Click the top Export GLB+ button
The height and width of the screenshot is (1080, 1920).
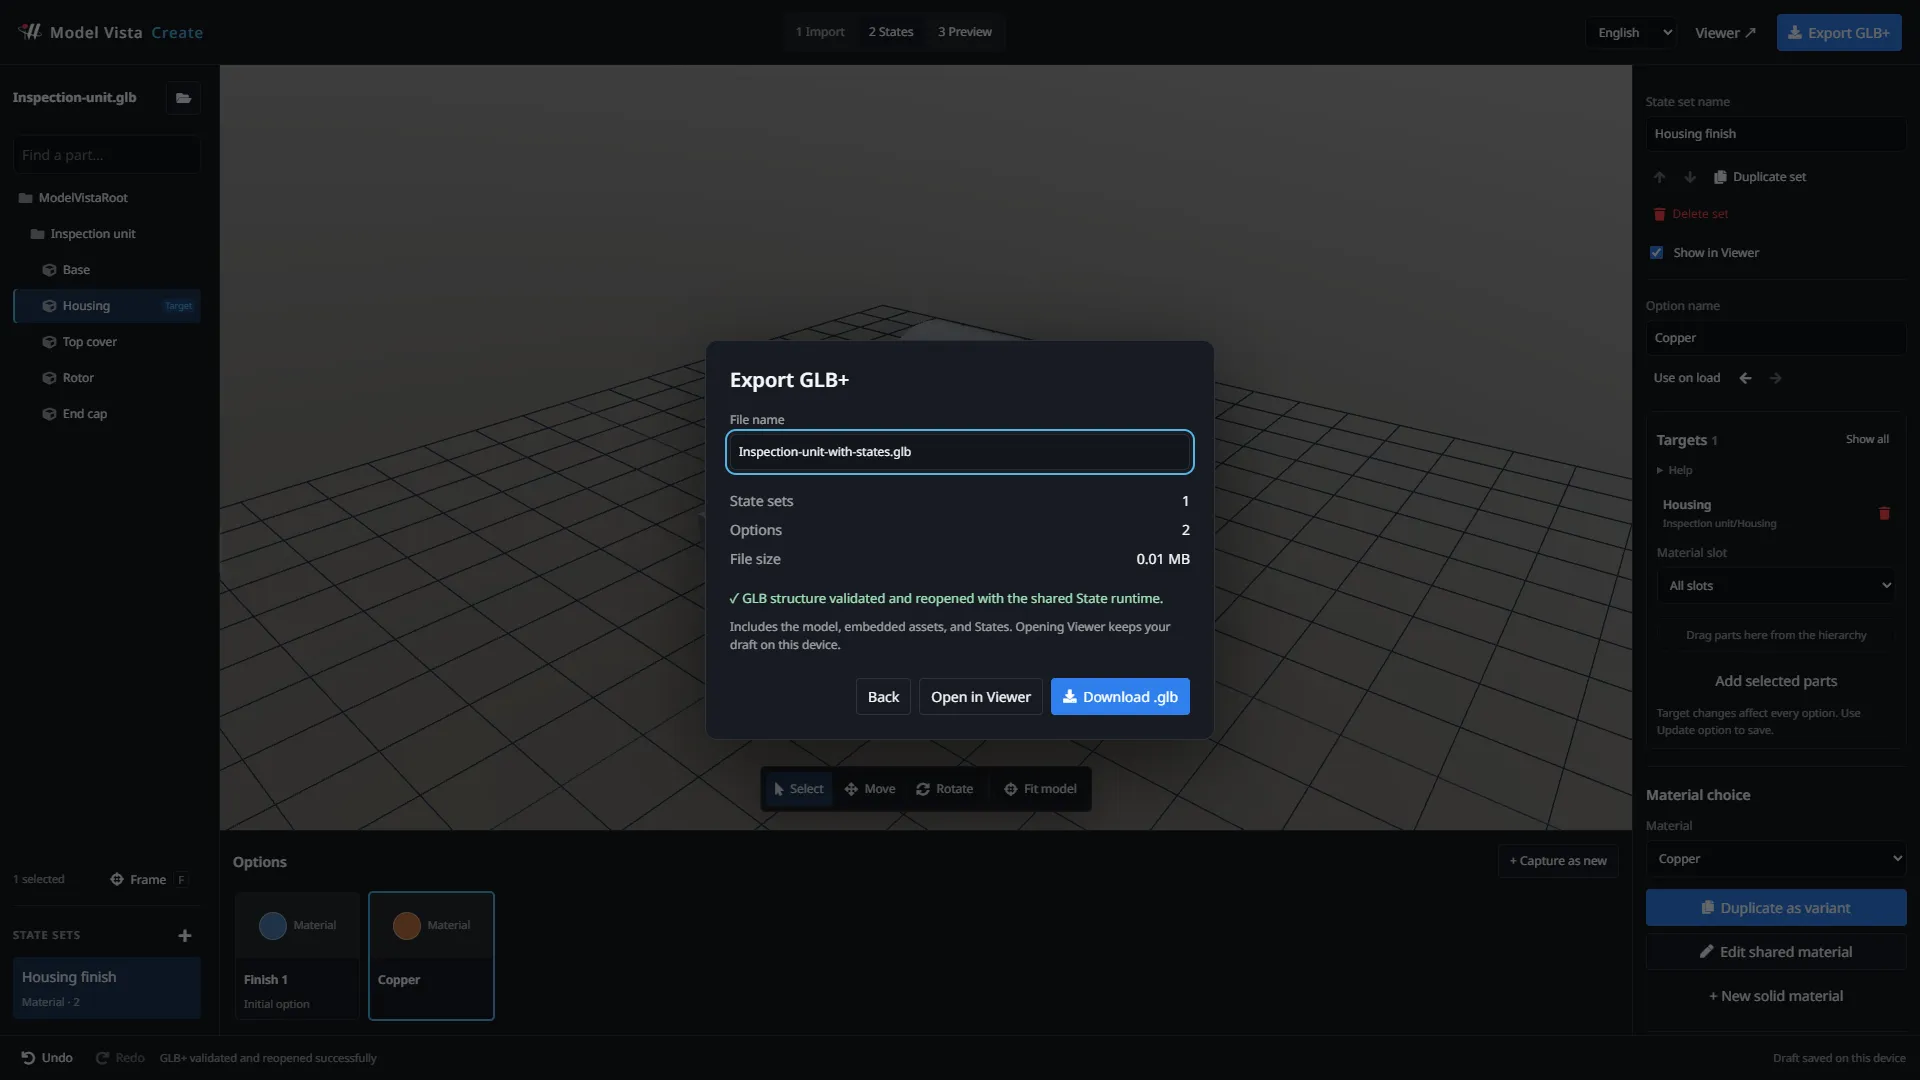tap(1839, 33)
